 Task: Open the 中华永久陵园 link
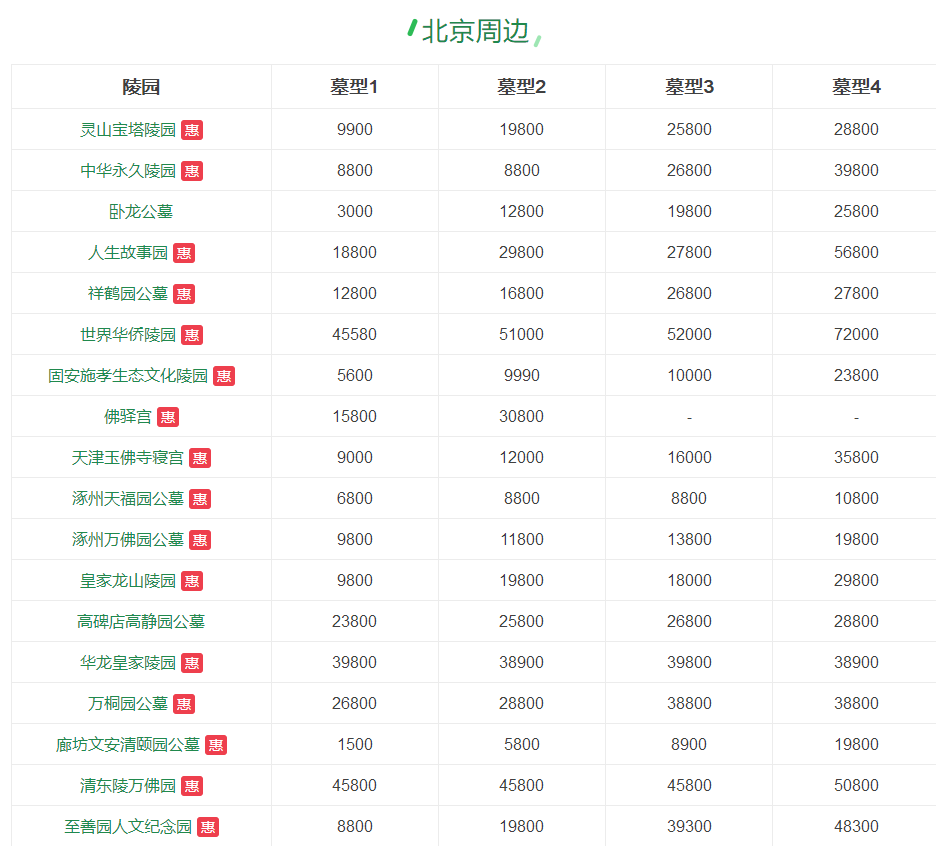tap(128, 171)
